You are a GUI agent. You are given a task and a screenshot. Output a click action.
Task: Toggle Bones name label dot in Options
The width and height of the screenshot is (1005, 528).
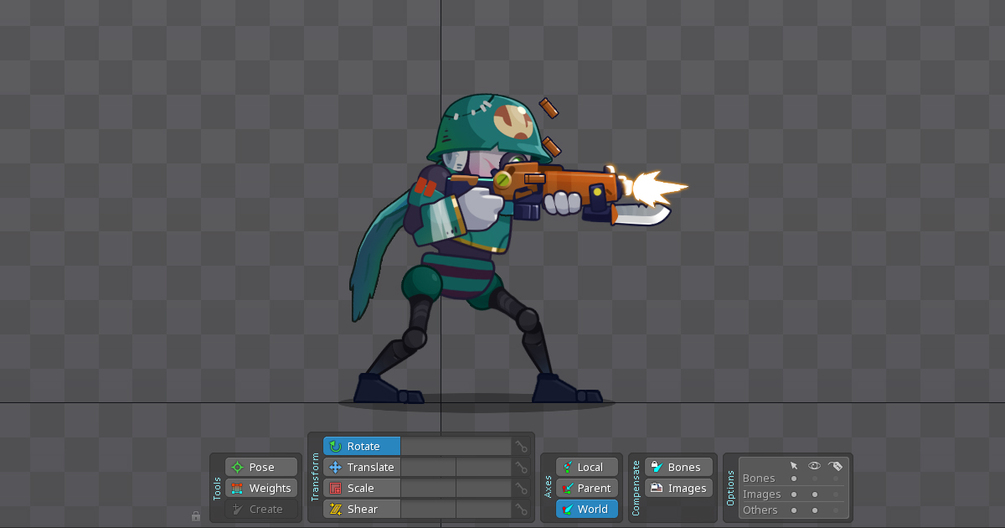(x=835, y=479)
